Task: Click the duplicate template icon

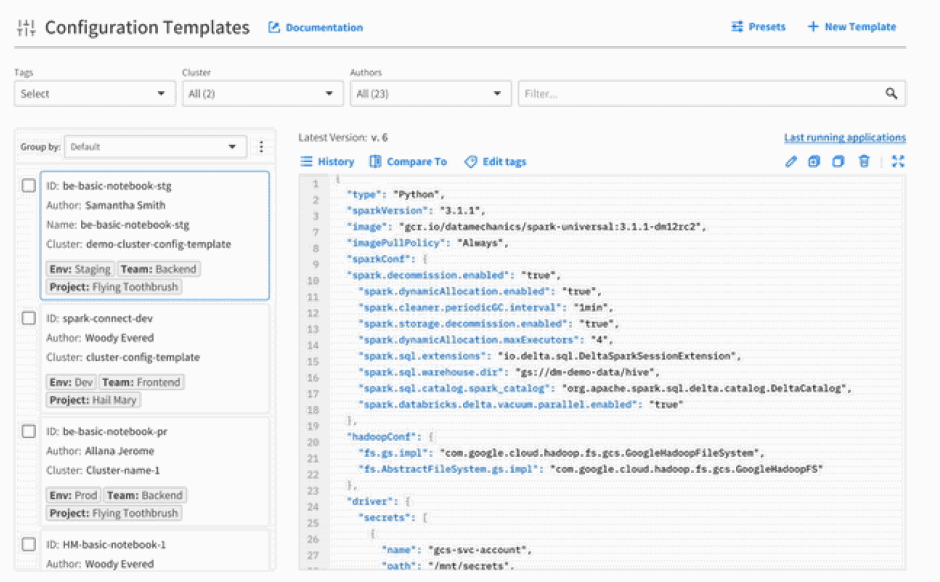Action: click(x=814, y=161)
